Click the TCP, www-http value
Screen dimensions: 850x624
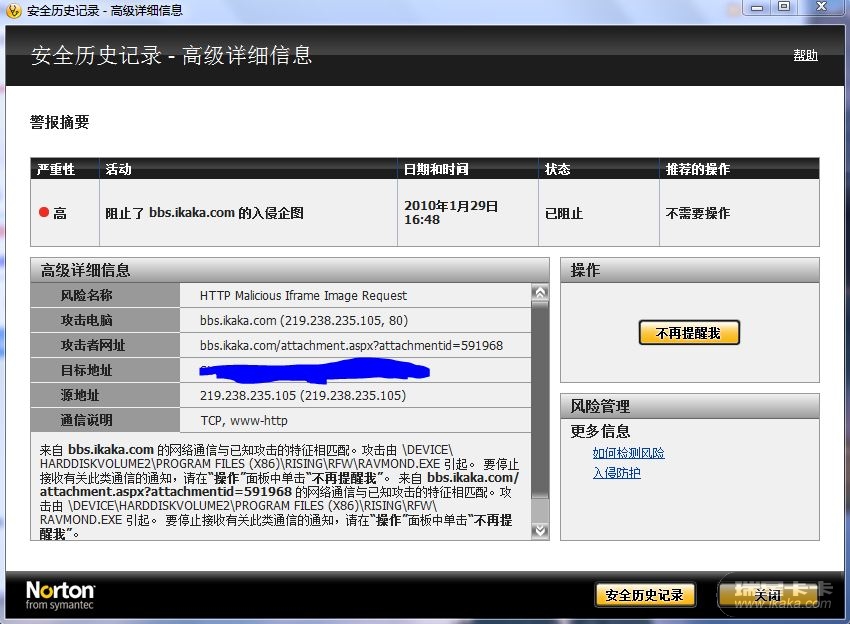(244, 420)
